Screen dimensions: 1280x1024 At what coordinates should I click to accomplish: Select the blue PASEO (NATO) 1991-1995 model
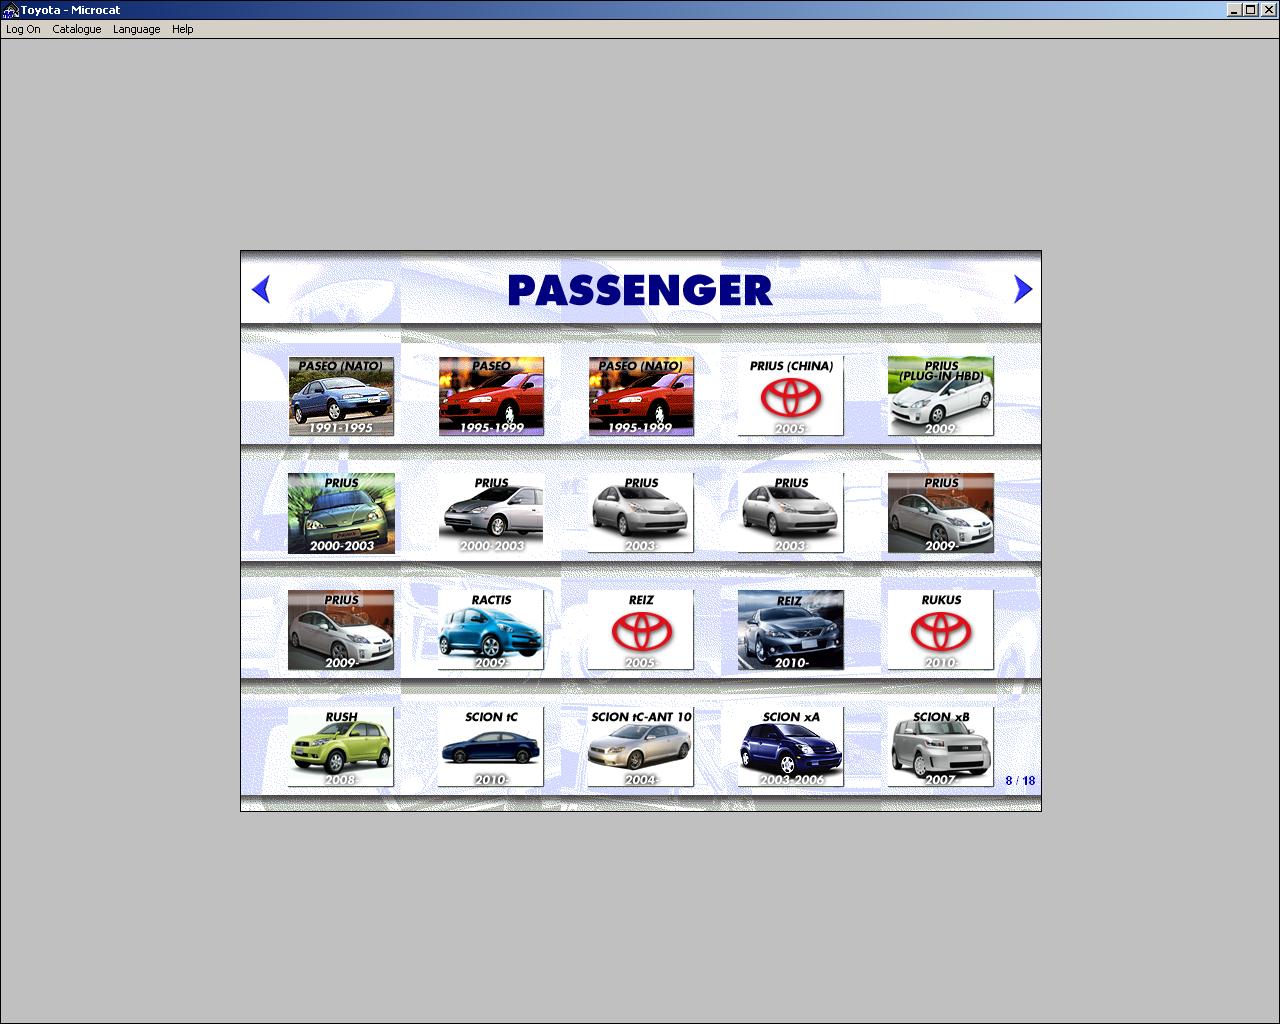point(341,396)
